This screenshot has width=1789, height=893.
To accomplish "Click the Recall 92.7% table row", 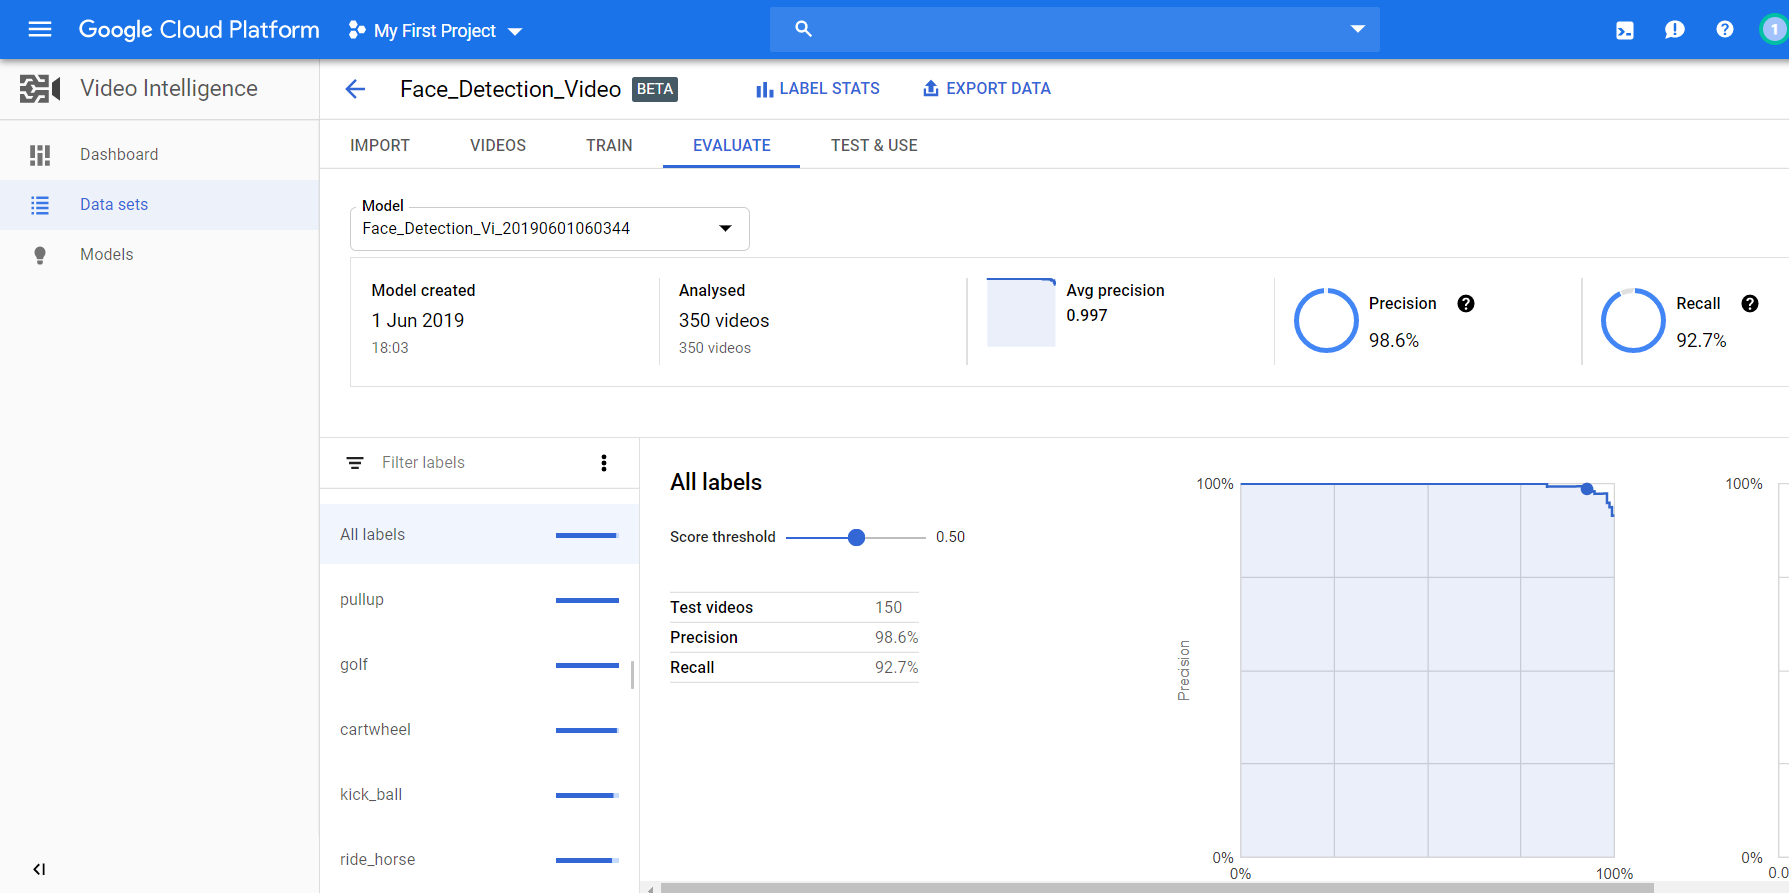I will pyautogui.click(x=794, y=668).
